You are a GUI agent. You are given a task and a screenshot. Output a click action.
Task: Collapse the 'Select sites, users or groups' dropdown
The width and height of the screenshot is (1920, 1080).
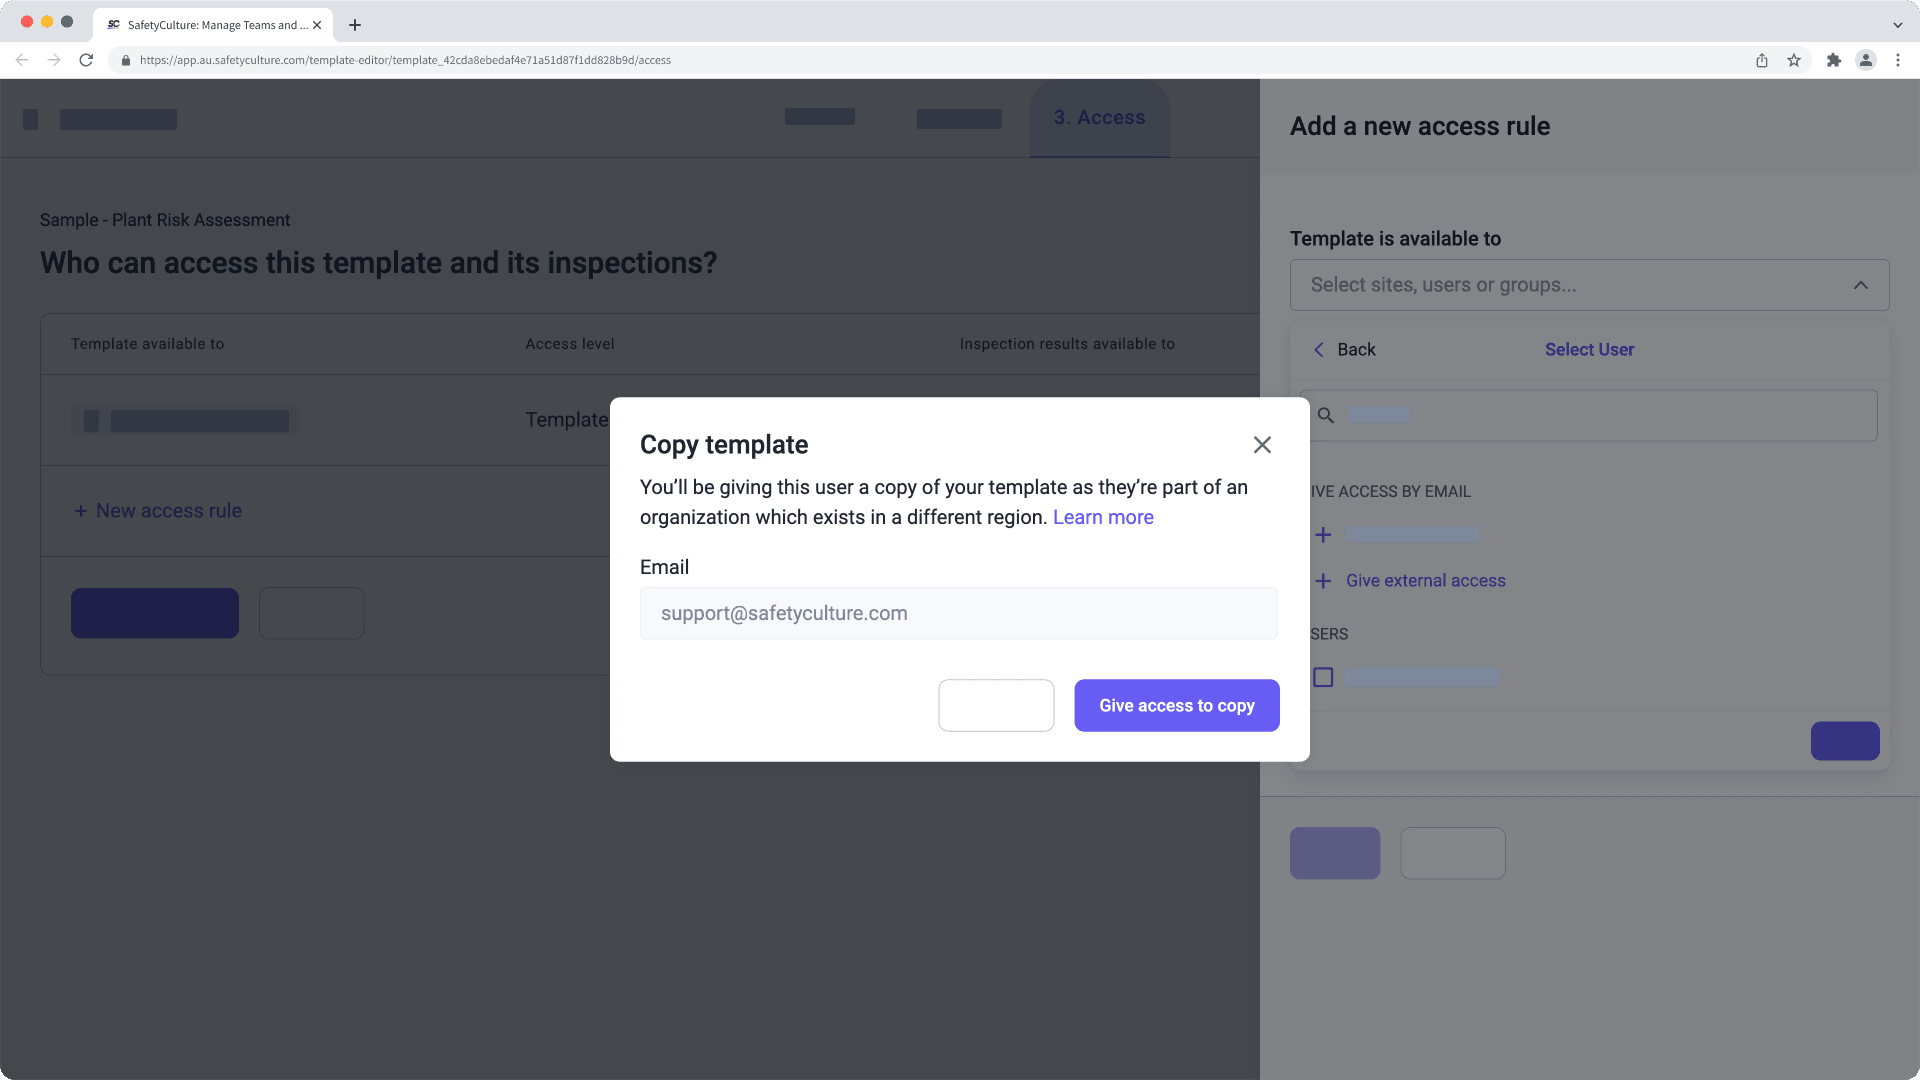[1860, 285]
